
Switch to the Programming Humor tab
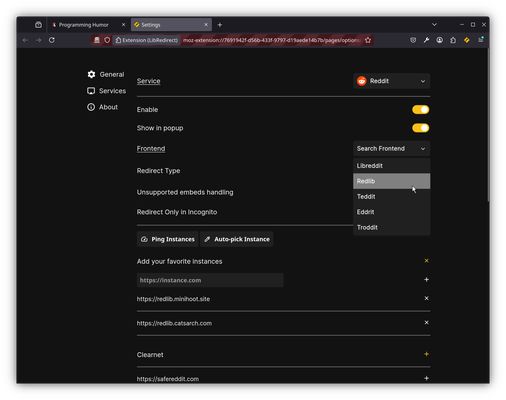pyautogui.click(x=83, y=25)
